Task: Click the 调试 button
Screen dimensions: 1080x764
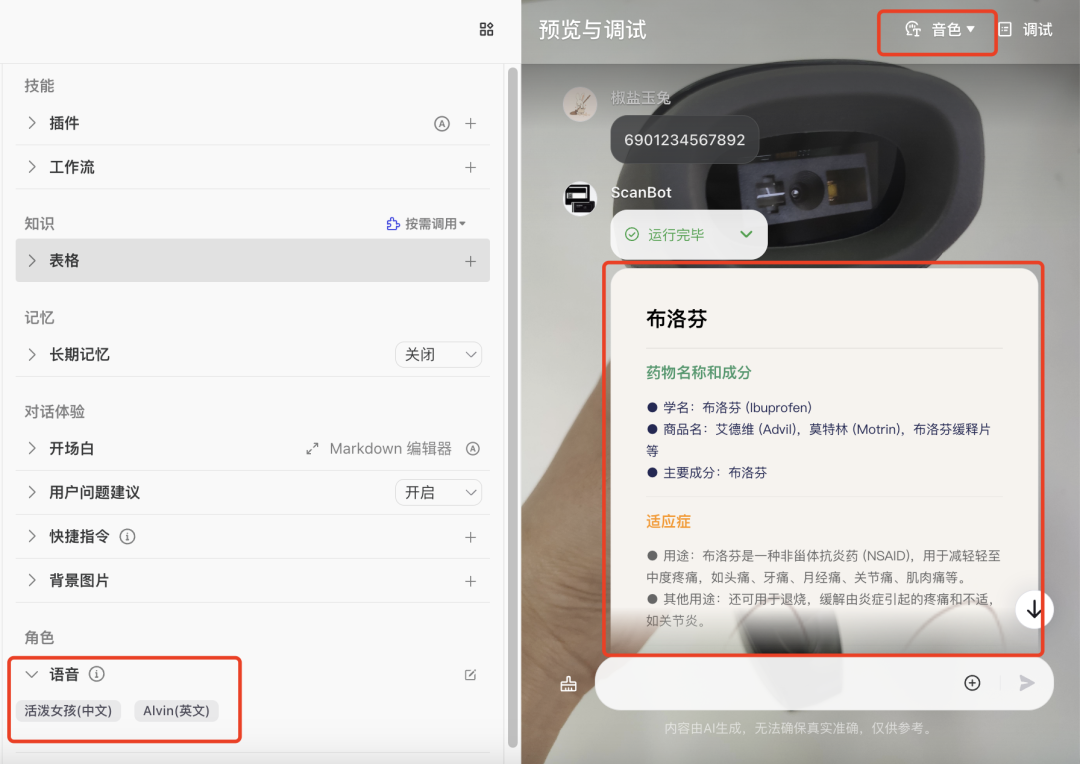Action: [1037, 30]
